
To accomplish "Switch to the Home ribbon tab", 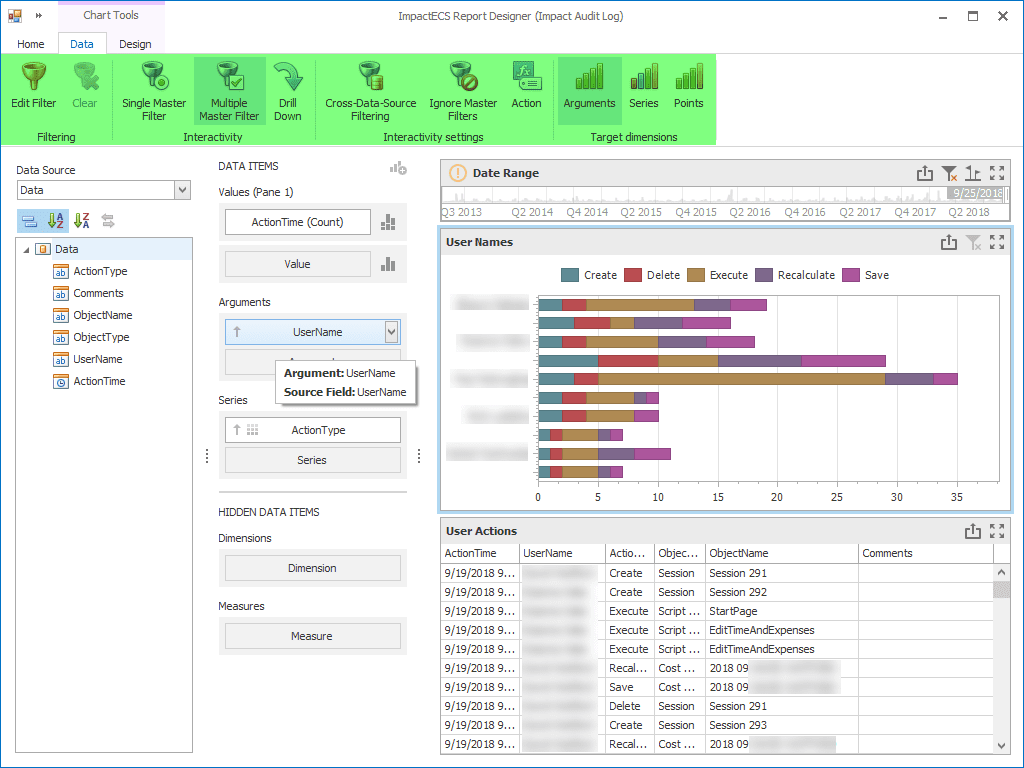I will [31, 44].
